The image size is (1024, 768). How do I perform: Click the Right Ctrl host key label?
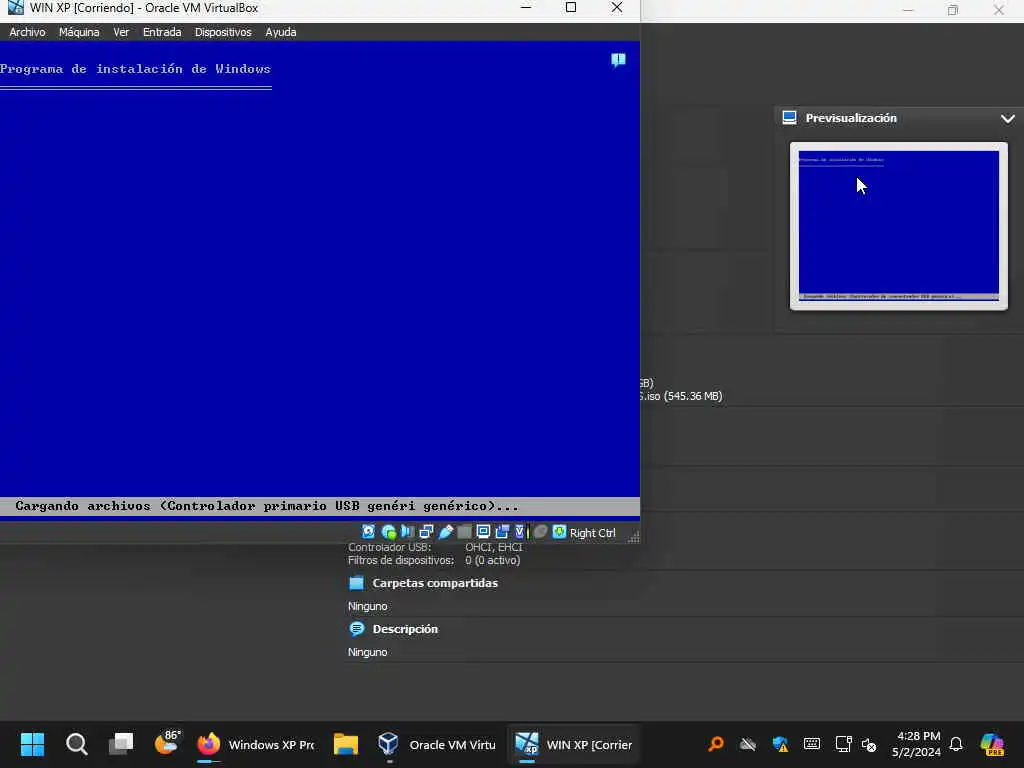[x=592, y=533]
